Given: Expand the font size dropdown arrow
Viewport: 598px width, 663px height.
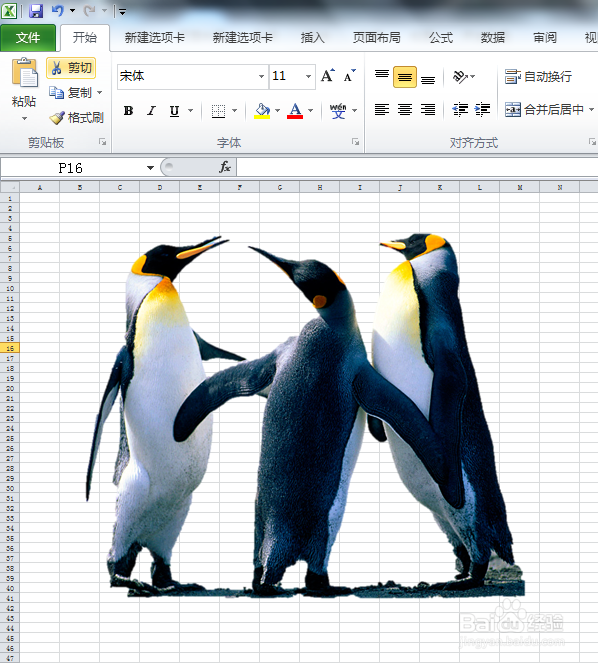Looking at the screenshot, I should tap(308, 77).
